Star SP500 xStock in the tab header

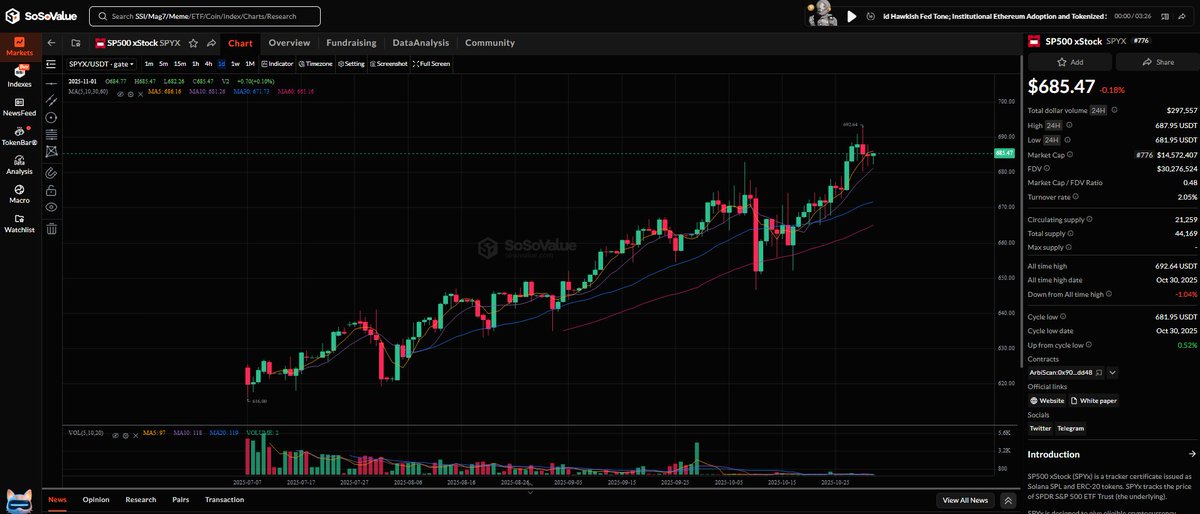(x=193, y=43)
